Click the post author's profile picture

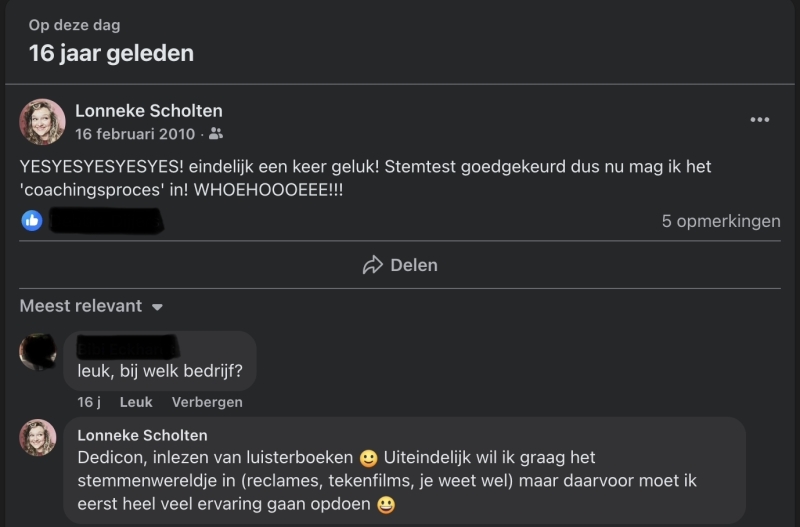tap(43, 122)
